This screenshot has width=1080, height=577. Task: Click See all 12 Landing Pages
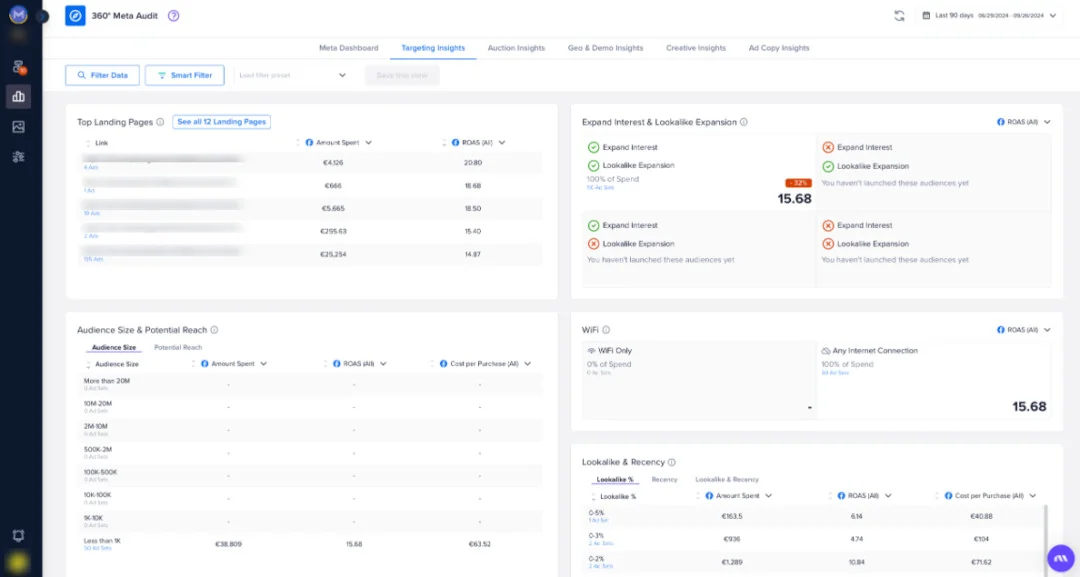(222, 122)
